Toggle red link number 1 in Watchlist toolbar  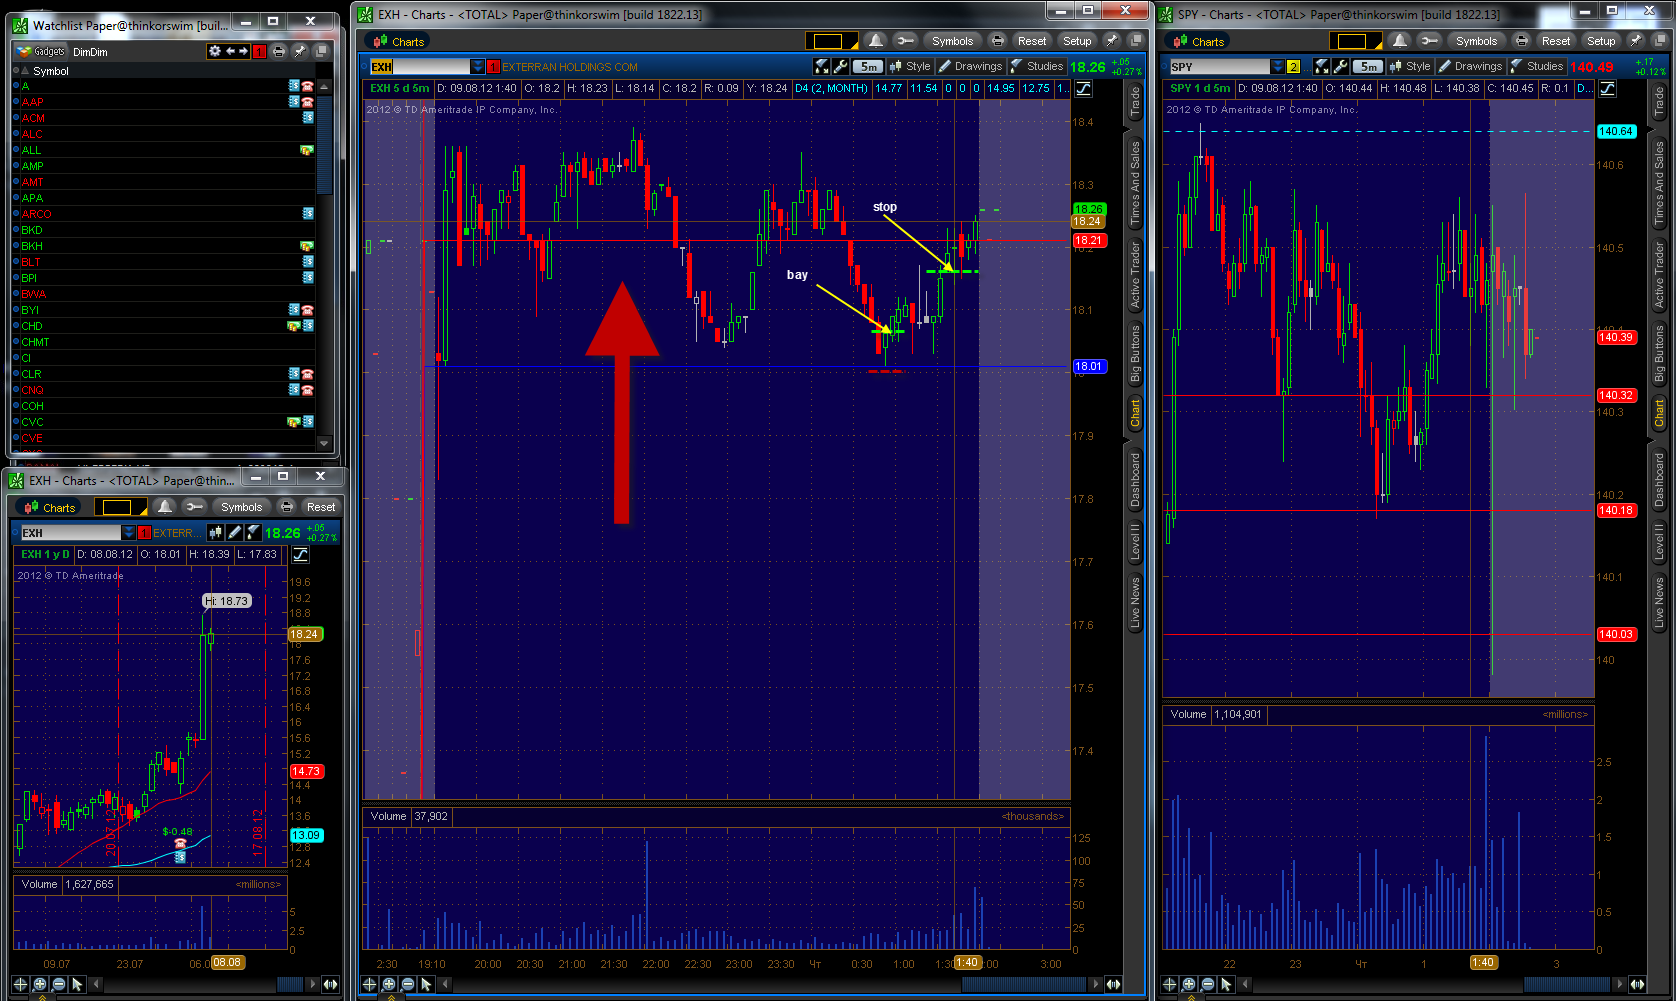[x=259, y=51]
